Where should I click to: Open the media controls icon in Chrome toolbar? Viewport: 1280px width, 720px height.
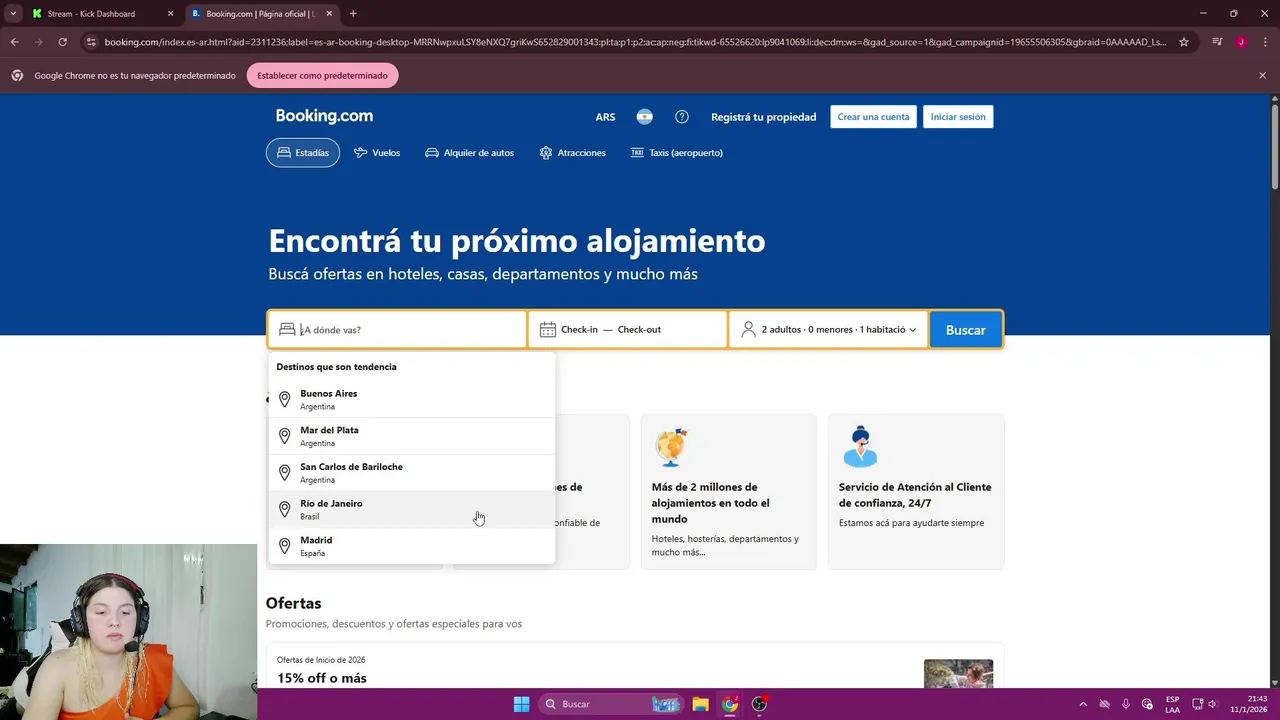pyautogui.click(x=1217, y=42)
